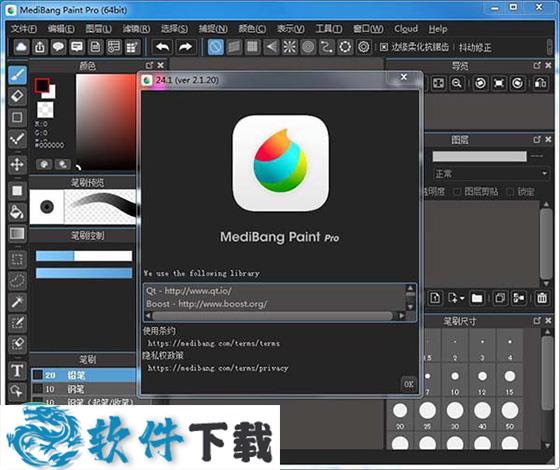
Task: Click flip view icon in navigator
Action: [x=541, y=84]
